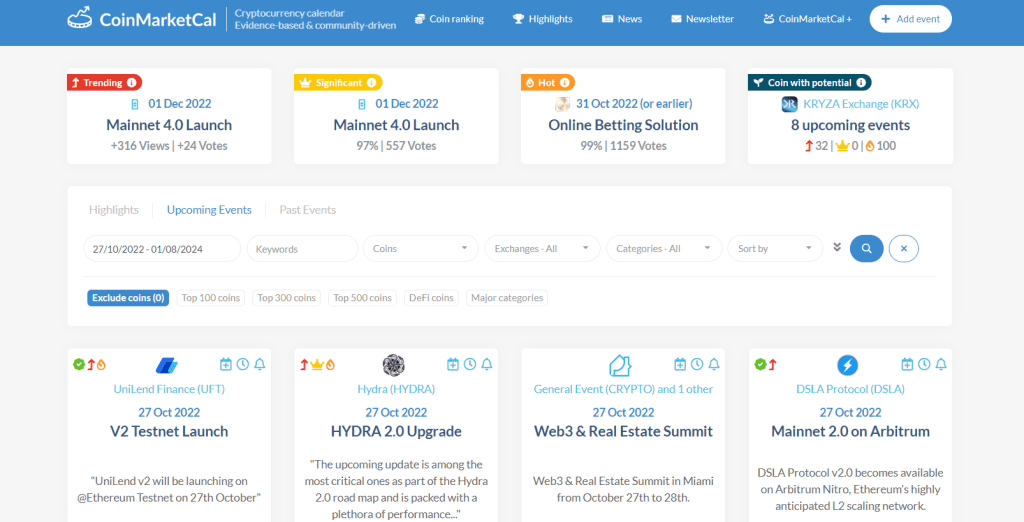Add DSLA Mainnet 2.0 event to calendar
1024x522 pixels.
(x=907, y=364)
